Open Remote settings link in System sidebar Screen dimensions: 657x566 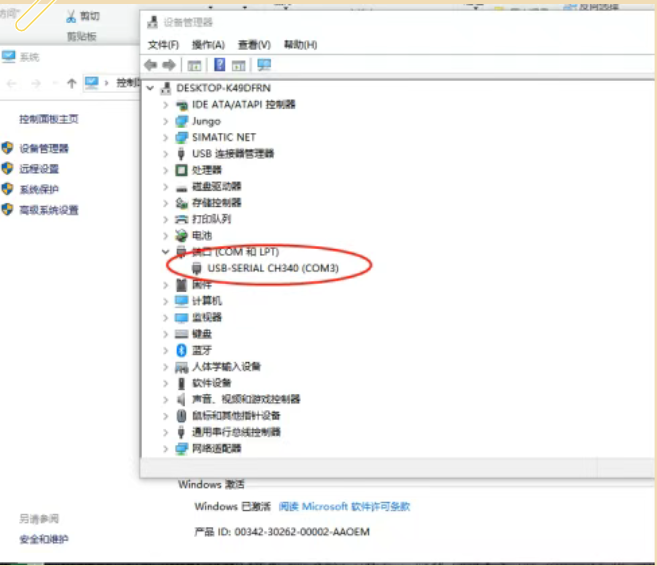[x=39, y=169]
